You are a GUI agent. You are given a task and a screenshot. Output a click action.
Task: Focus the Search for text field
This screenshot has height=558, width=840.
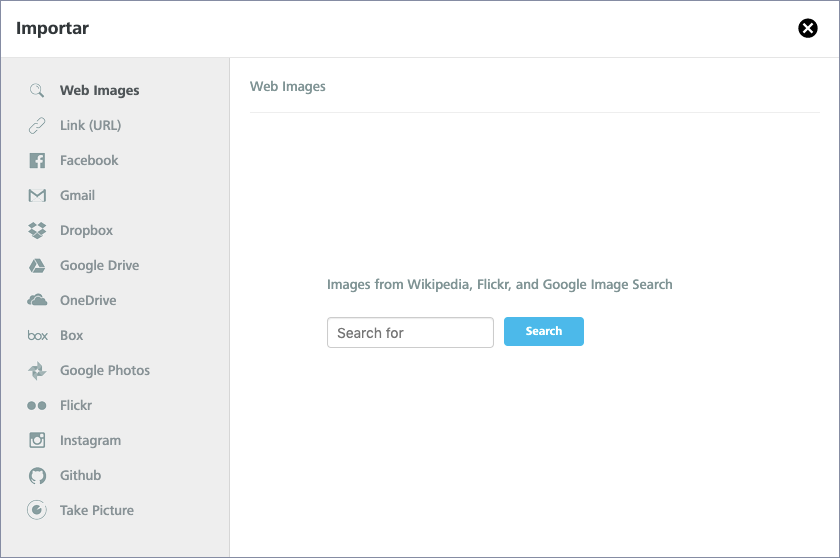[410, 333]
